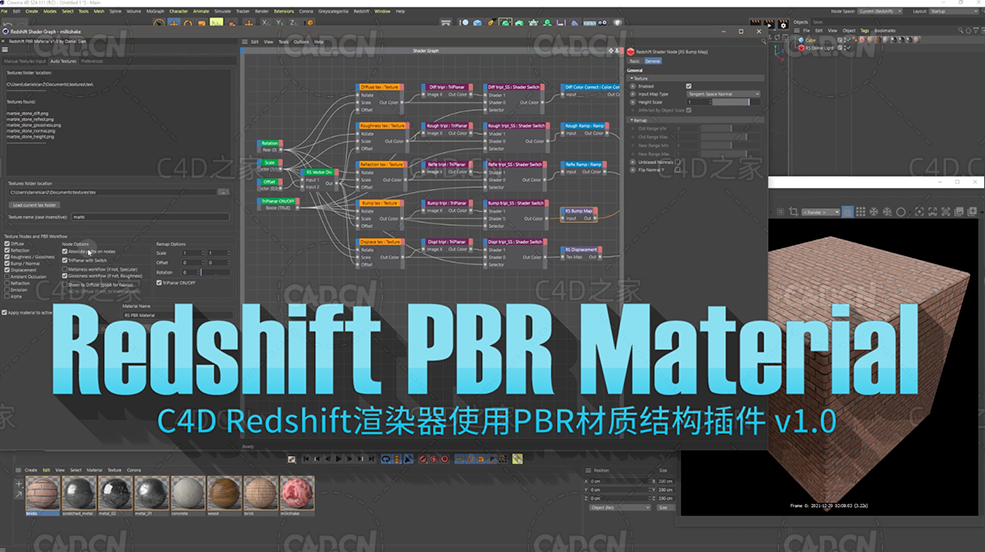Select the bricks material thumbnail
This screenshot has width=985, height=552.
point(43,494)
